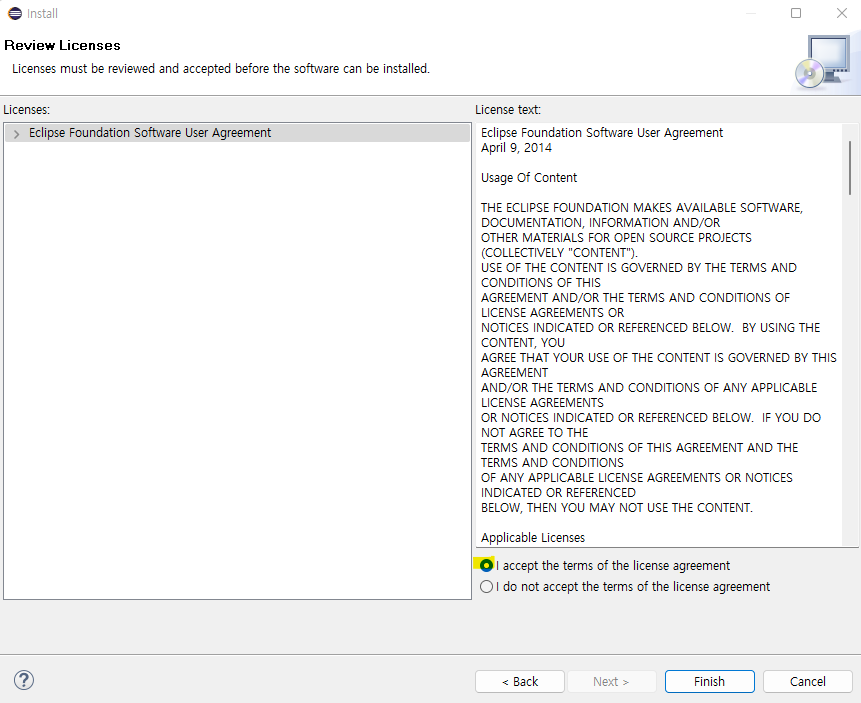
Task: Expand Eclipse Foundation Software User Agreement node
Action: pyautogui.click(x=16, y=133)
